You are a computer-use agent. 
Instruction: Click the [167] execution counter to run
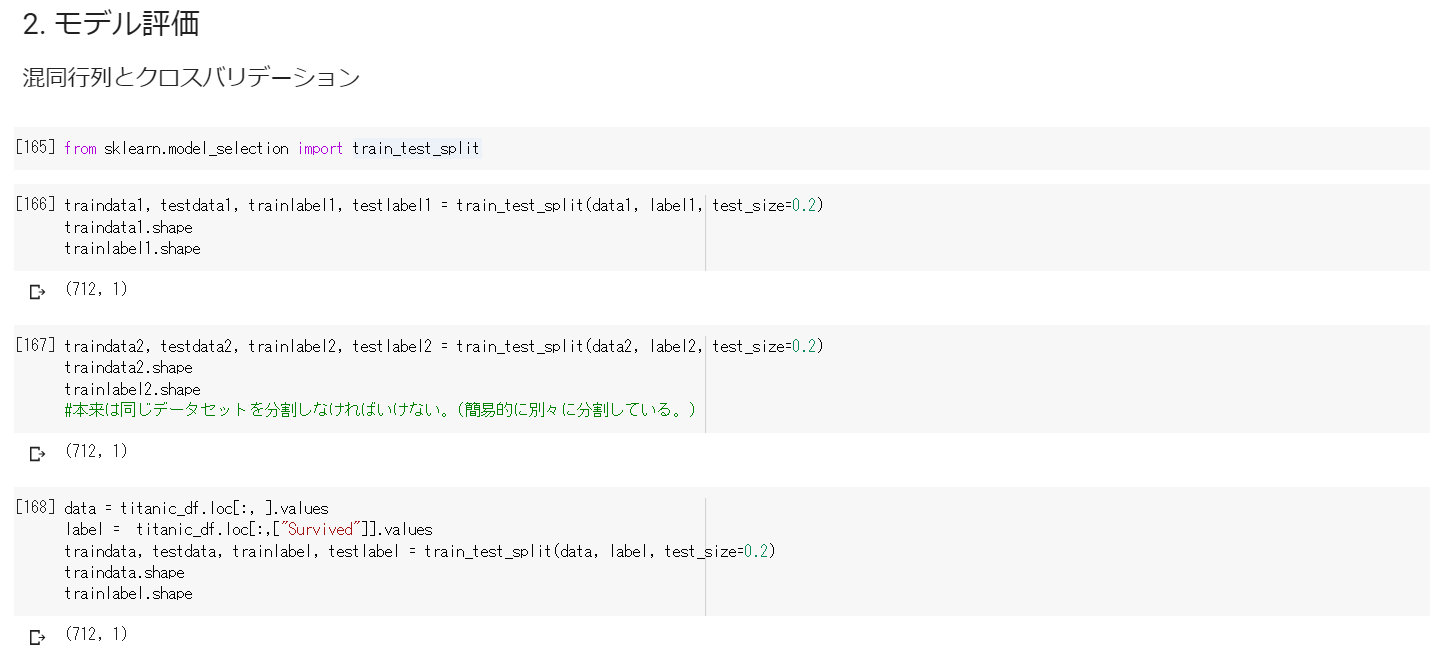point(36,346)
